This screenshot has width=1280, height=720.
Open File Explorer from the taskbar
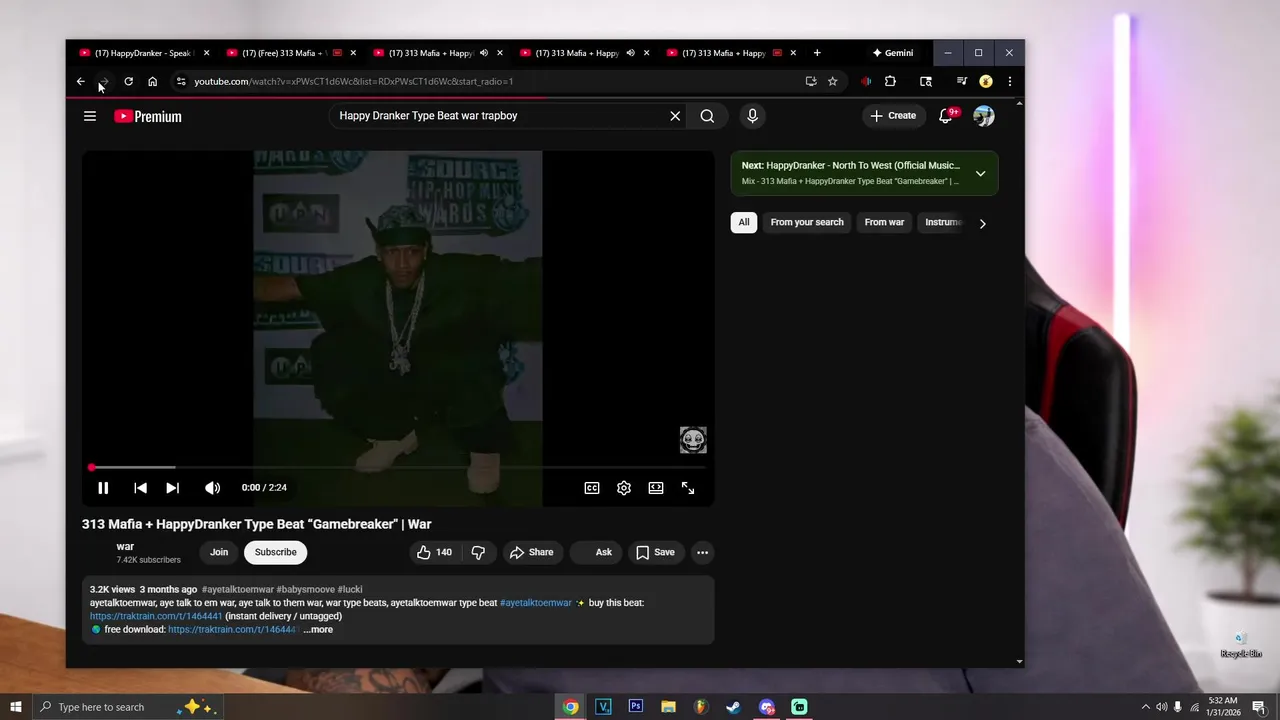point(668,707)
